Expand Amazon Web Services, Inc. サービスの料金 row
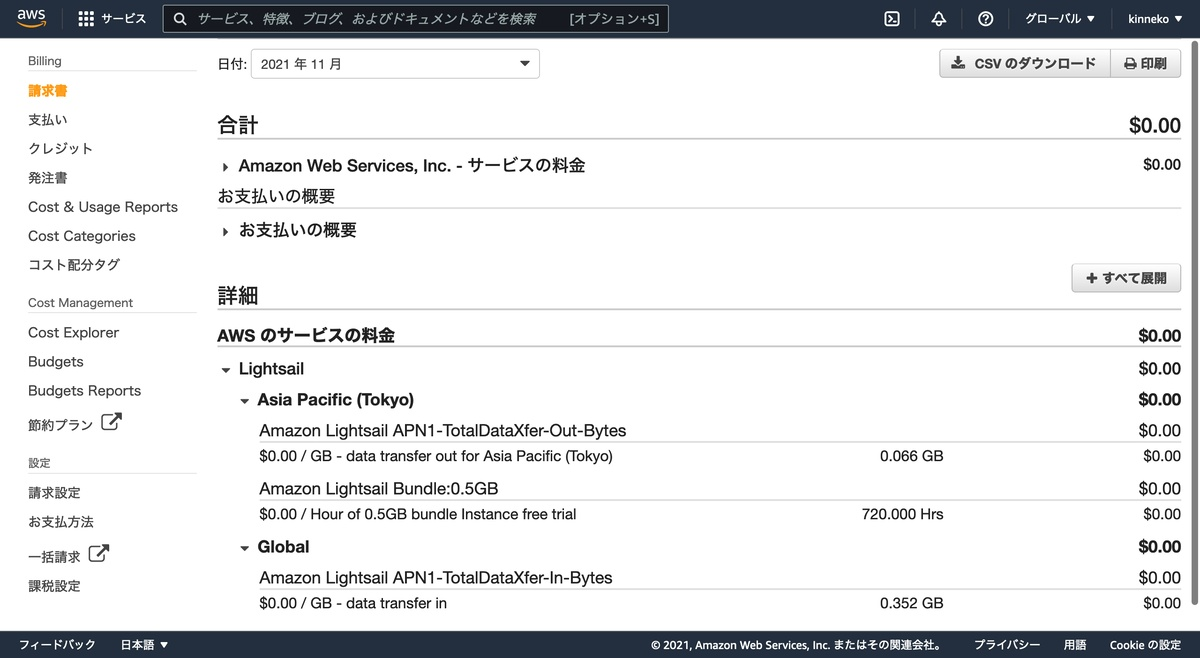Viewport: 1200px width, 658px height. click(226, 167)
